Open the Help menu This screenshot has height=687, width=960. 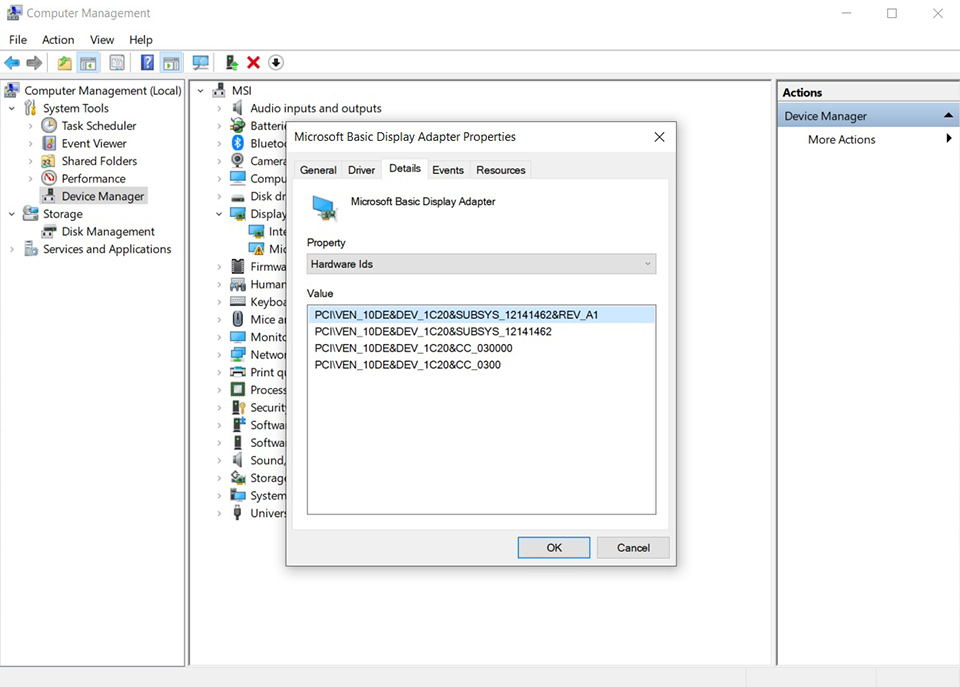pyautogui.click(x=140, y=40)
